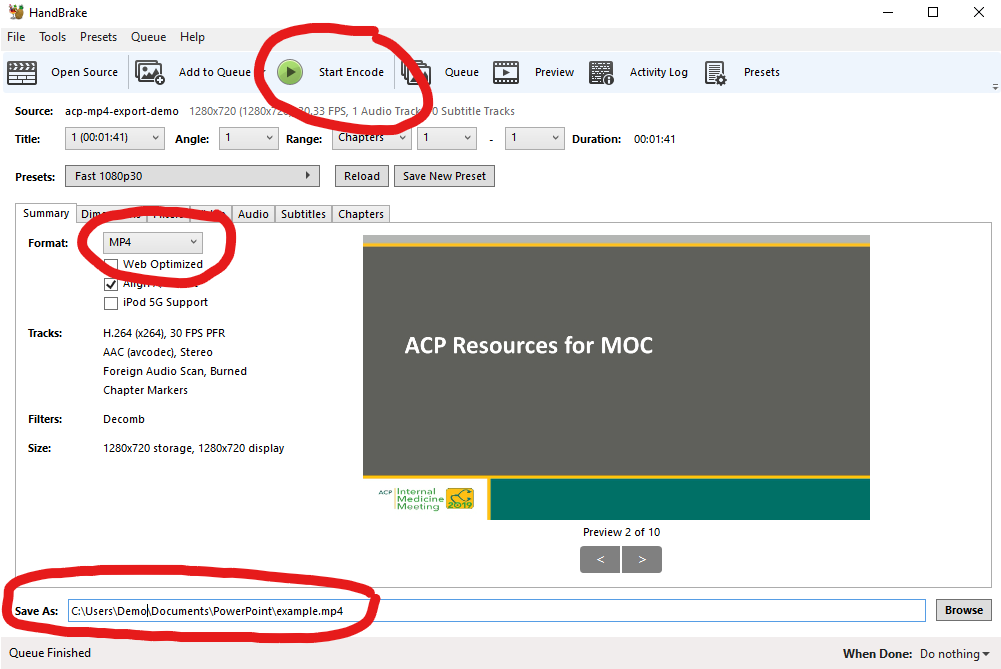Reload the Fast 1080p30 preset
The image size is (1001, 669).
coord(361,175)
